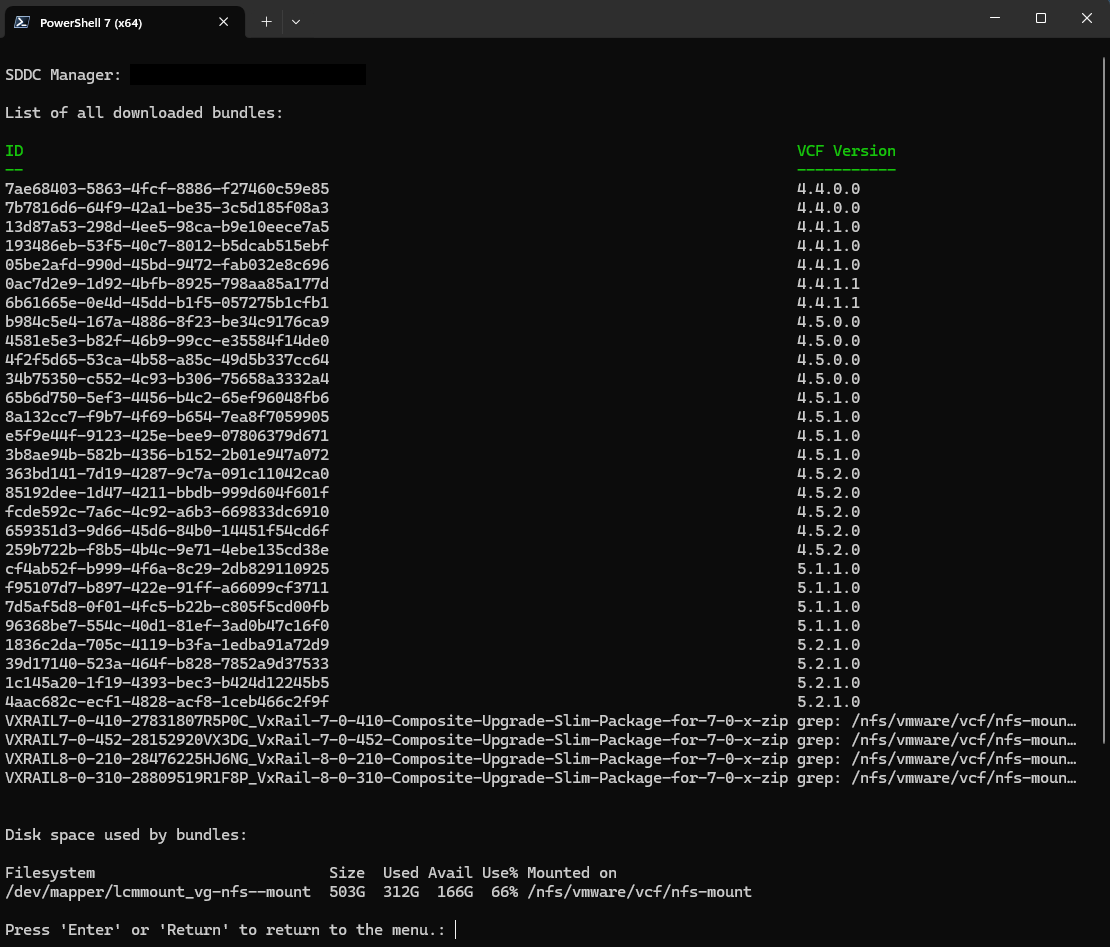Viewport: 1110px width, 947px height.
Task: Click the PowerShell icon on the tab
Action: coord(22,22)
